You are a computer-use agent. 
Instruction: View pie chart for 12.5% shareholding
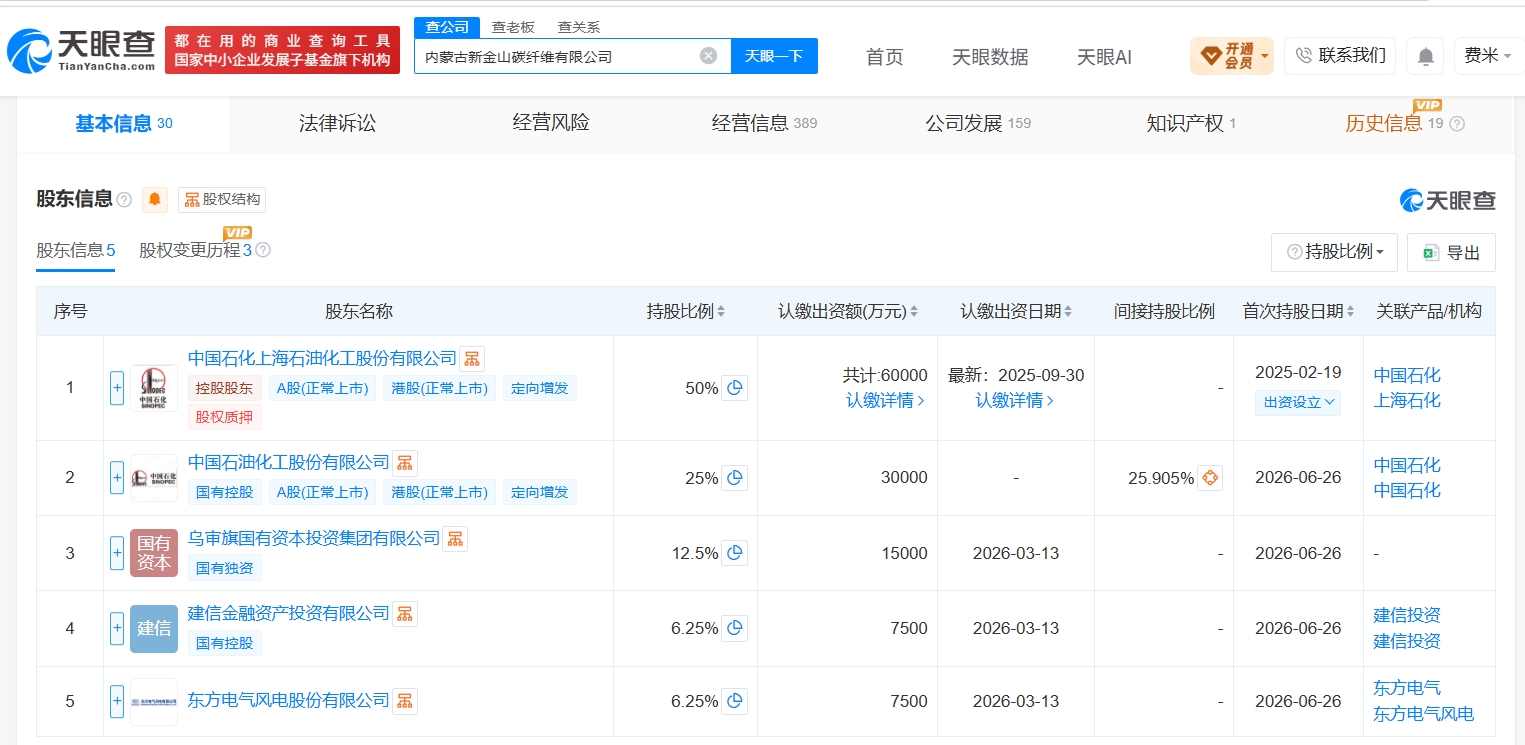click(735, 553)
